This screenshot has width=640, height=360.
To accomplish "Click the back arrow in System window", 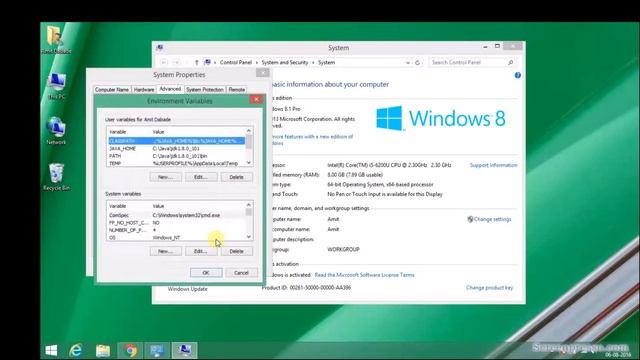I will (163, 62).
